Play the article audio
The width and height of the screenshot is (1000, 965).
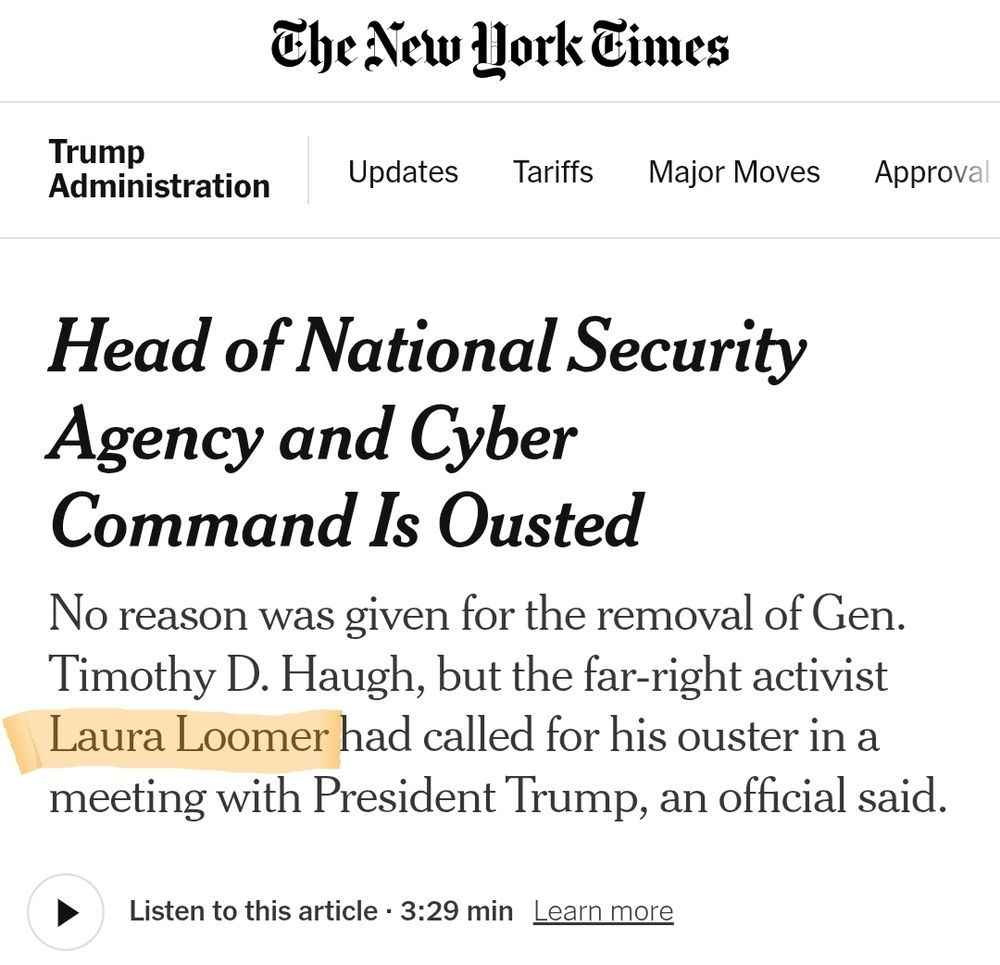[x=65, y=912]
